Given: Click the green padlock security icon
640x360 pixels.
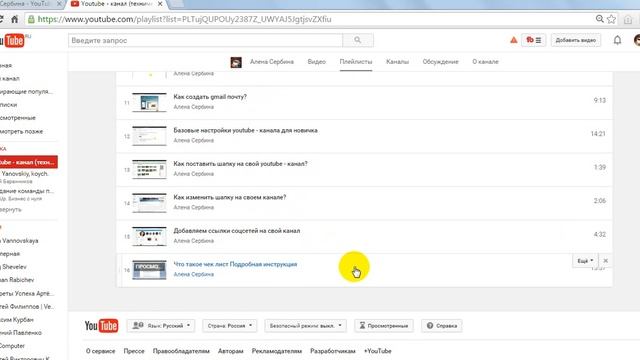Looking at the screenshot, I should [31, 19].
